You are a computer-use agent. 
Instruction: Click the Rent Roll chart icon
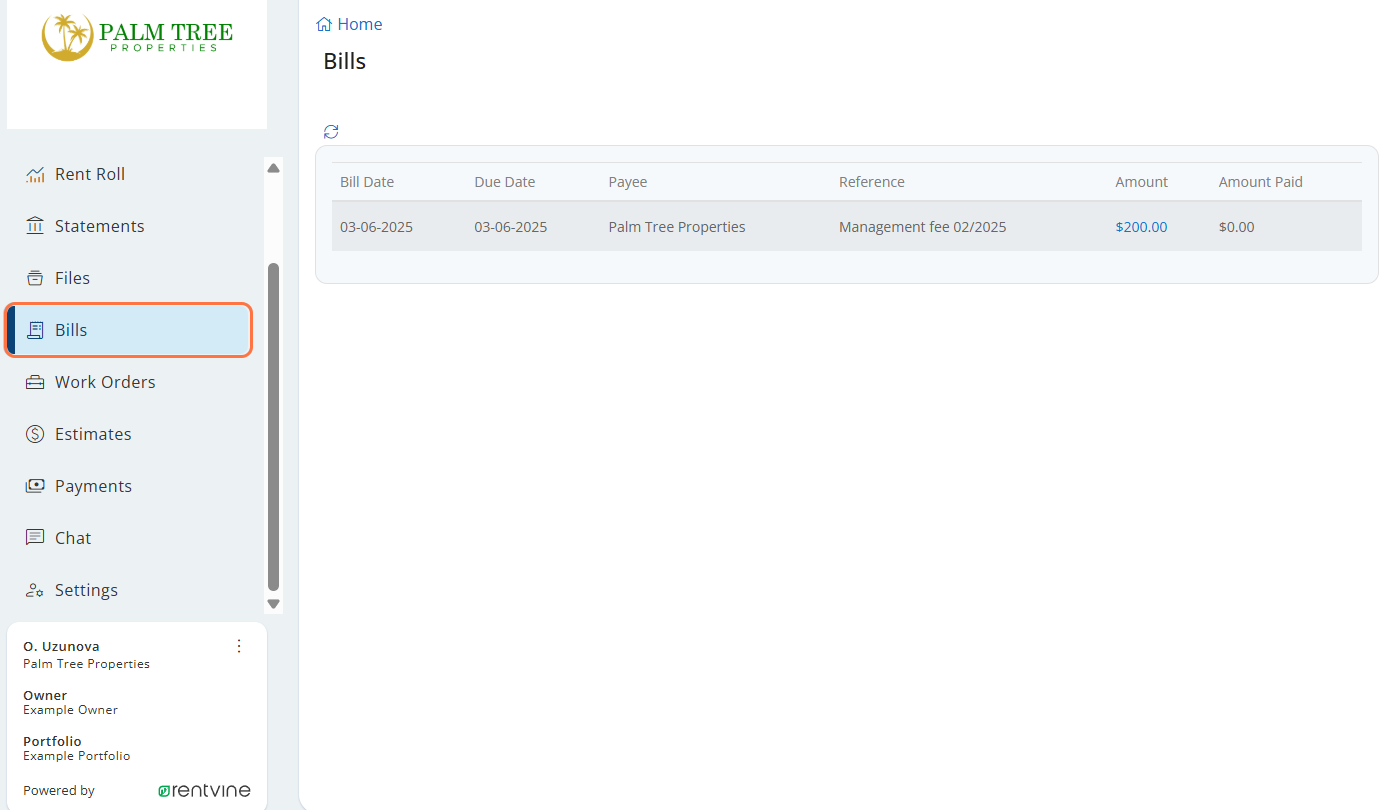[x=35, y=174]
